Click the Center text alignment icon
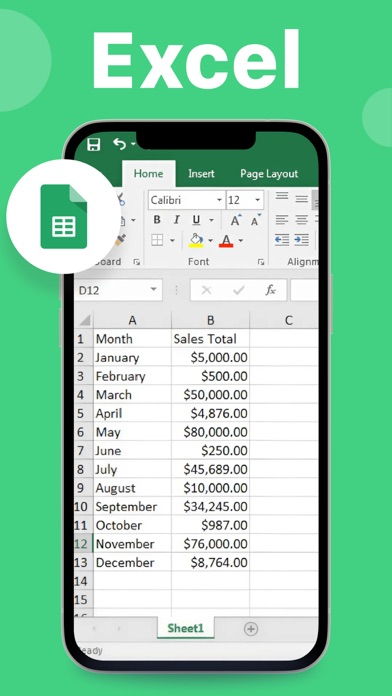Viewport: 392px width, 696px height. [x=302, y=219]
